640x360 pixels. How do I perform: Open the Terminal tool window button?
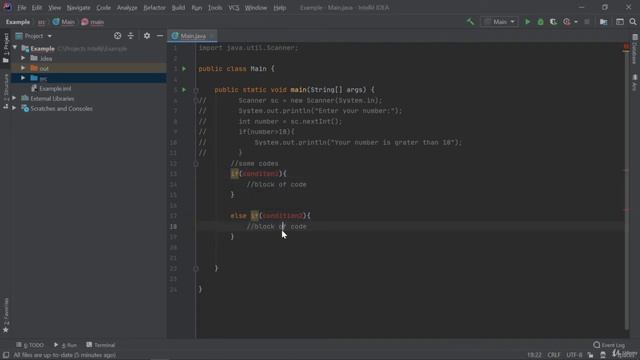pyautogui.click(x=100, y=345)
